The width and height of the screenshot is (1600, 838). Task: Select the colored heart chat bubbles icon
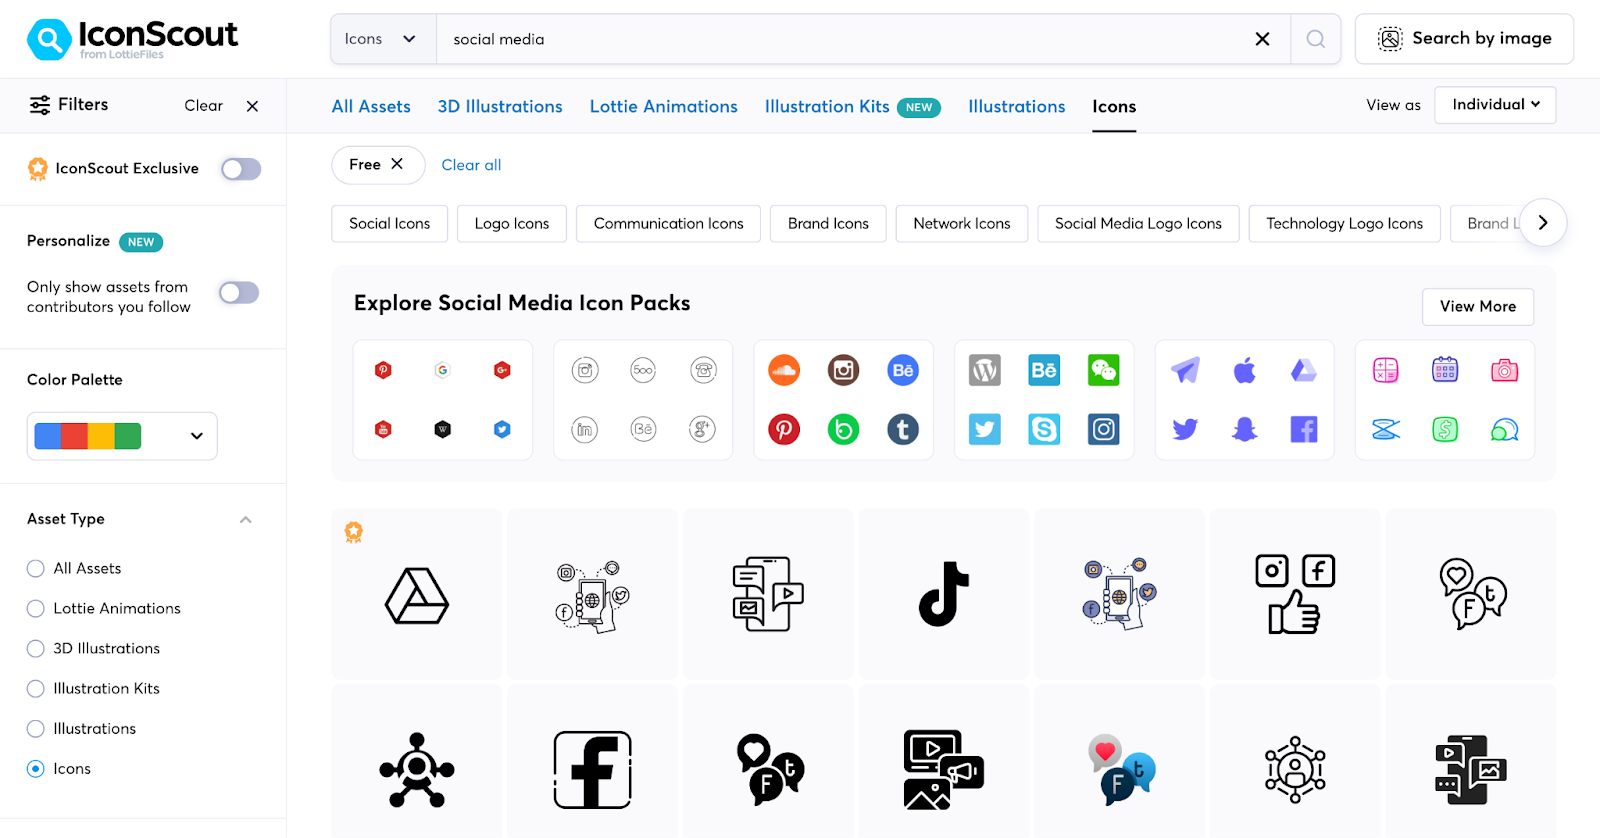click(1120, 769)
